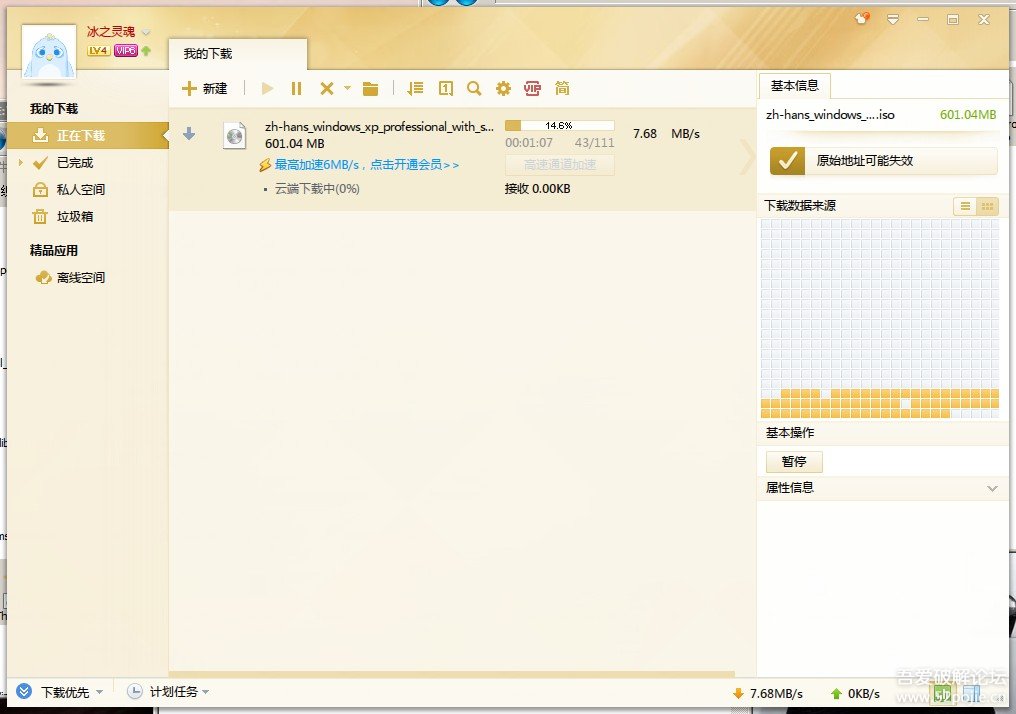Viewport: 1016px width, 714px height.
Task: Switch to simple mode with the 简 icon
Action: pyautogui.click(x=562, y=89)
